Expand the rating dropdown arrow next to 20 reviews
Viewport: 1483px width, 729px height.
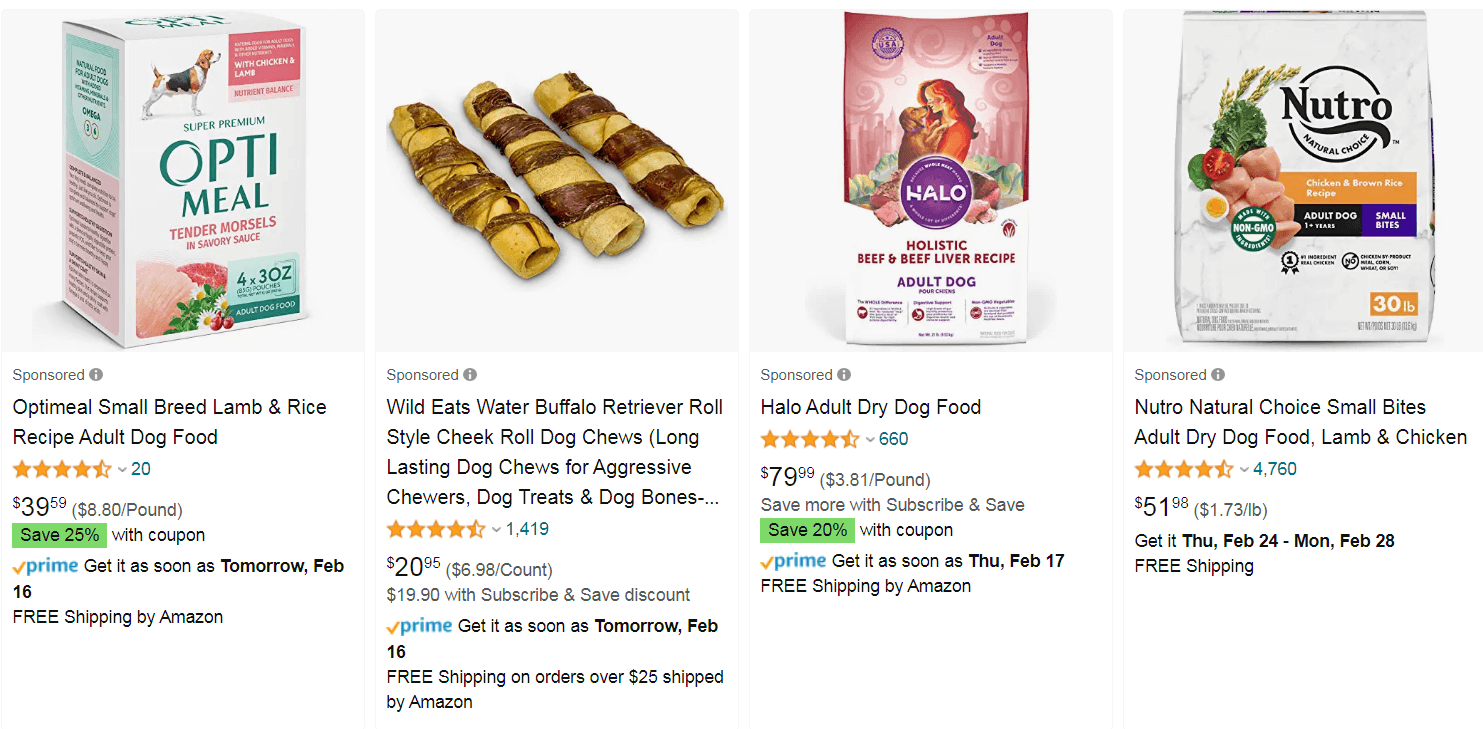point(122,469)
